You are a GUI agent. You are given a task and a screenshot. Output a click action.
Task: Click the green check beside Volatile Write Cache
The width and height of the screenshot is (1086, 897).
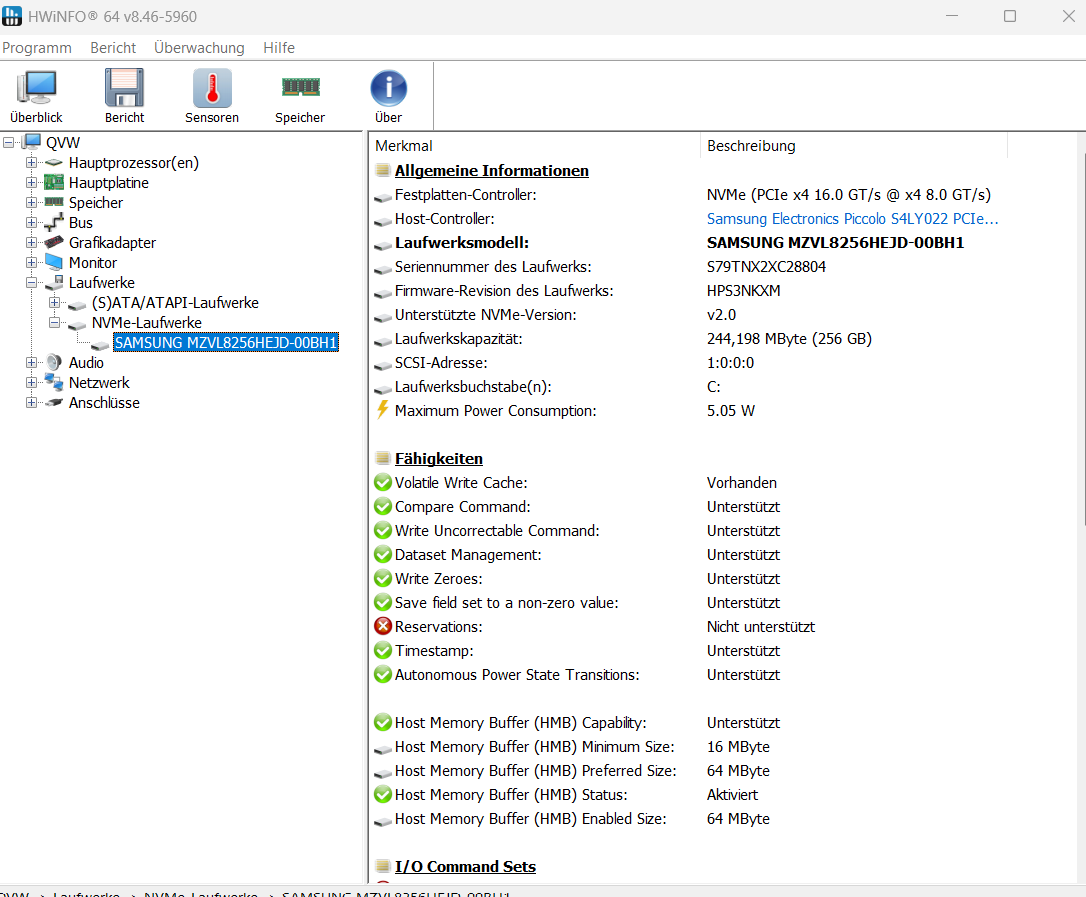(383, 482)
